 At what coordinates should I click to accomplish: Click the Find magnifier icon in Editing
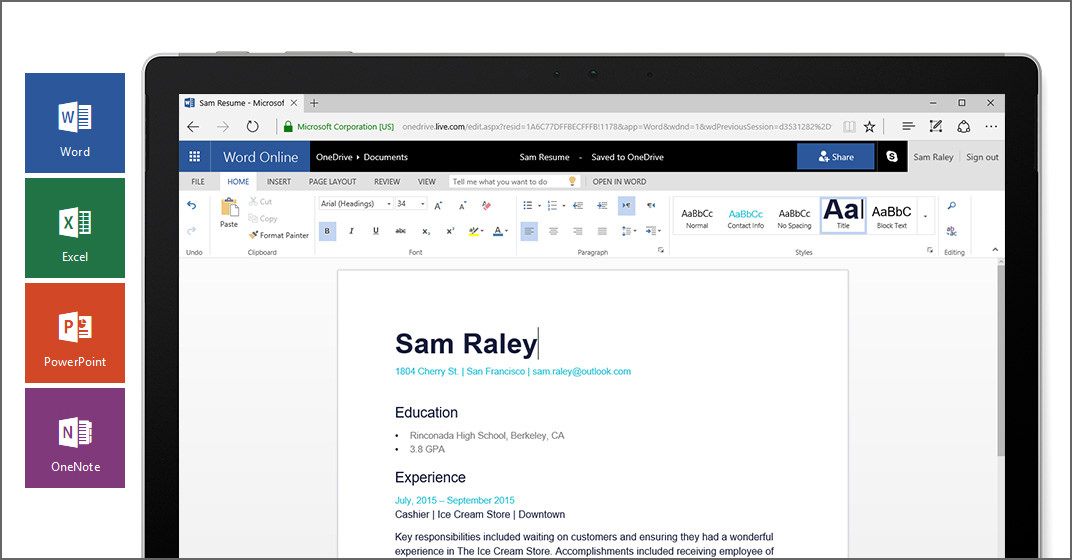[x=952, y=205]
